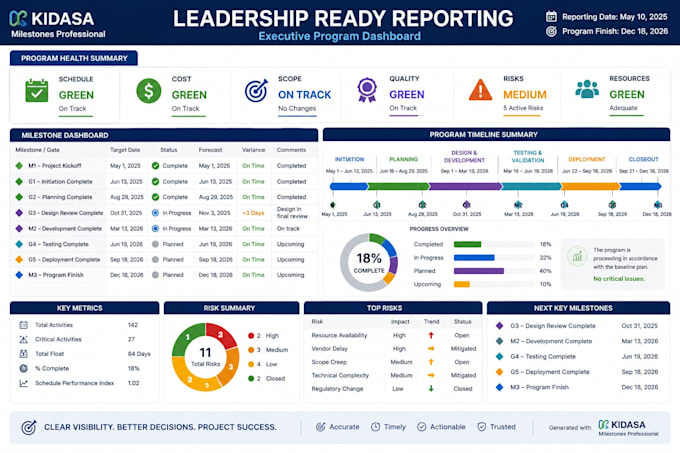Click '5 Active Risks' under Risks Medium

523,108
